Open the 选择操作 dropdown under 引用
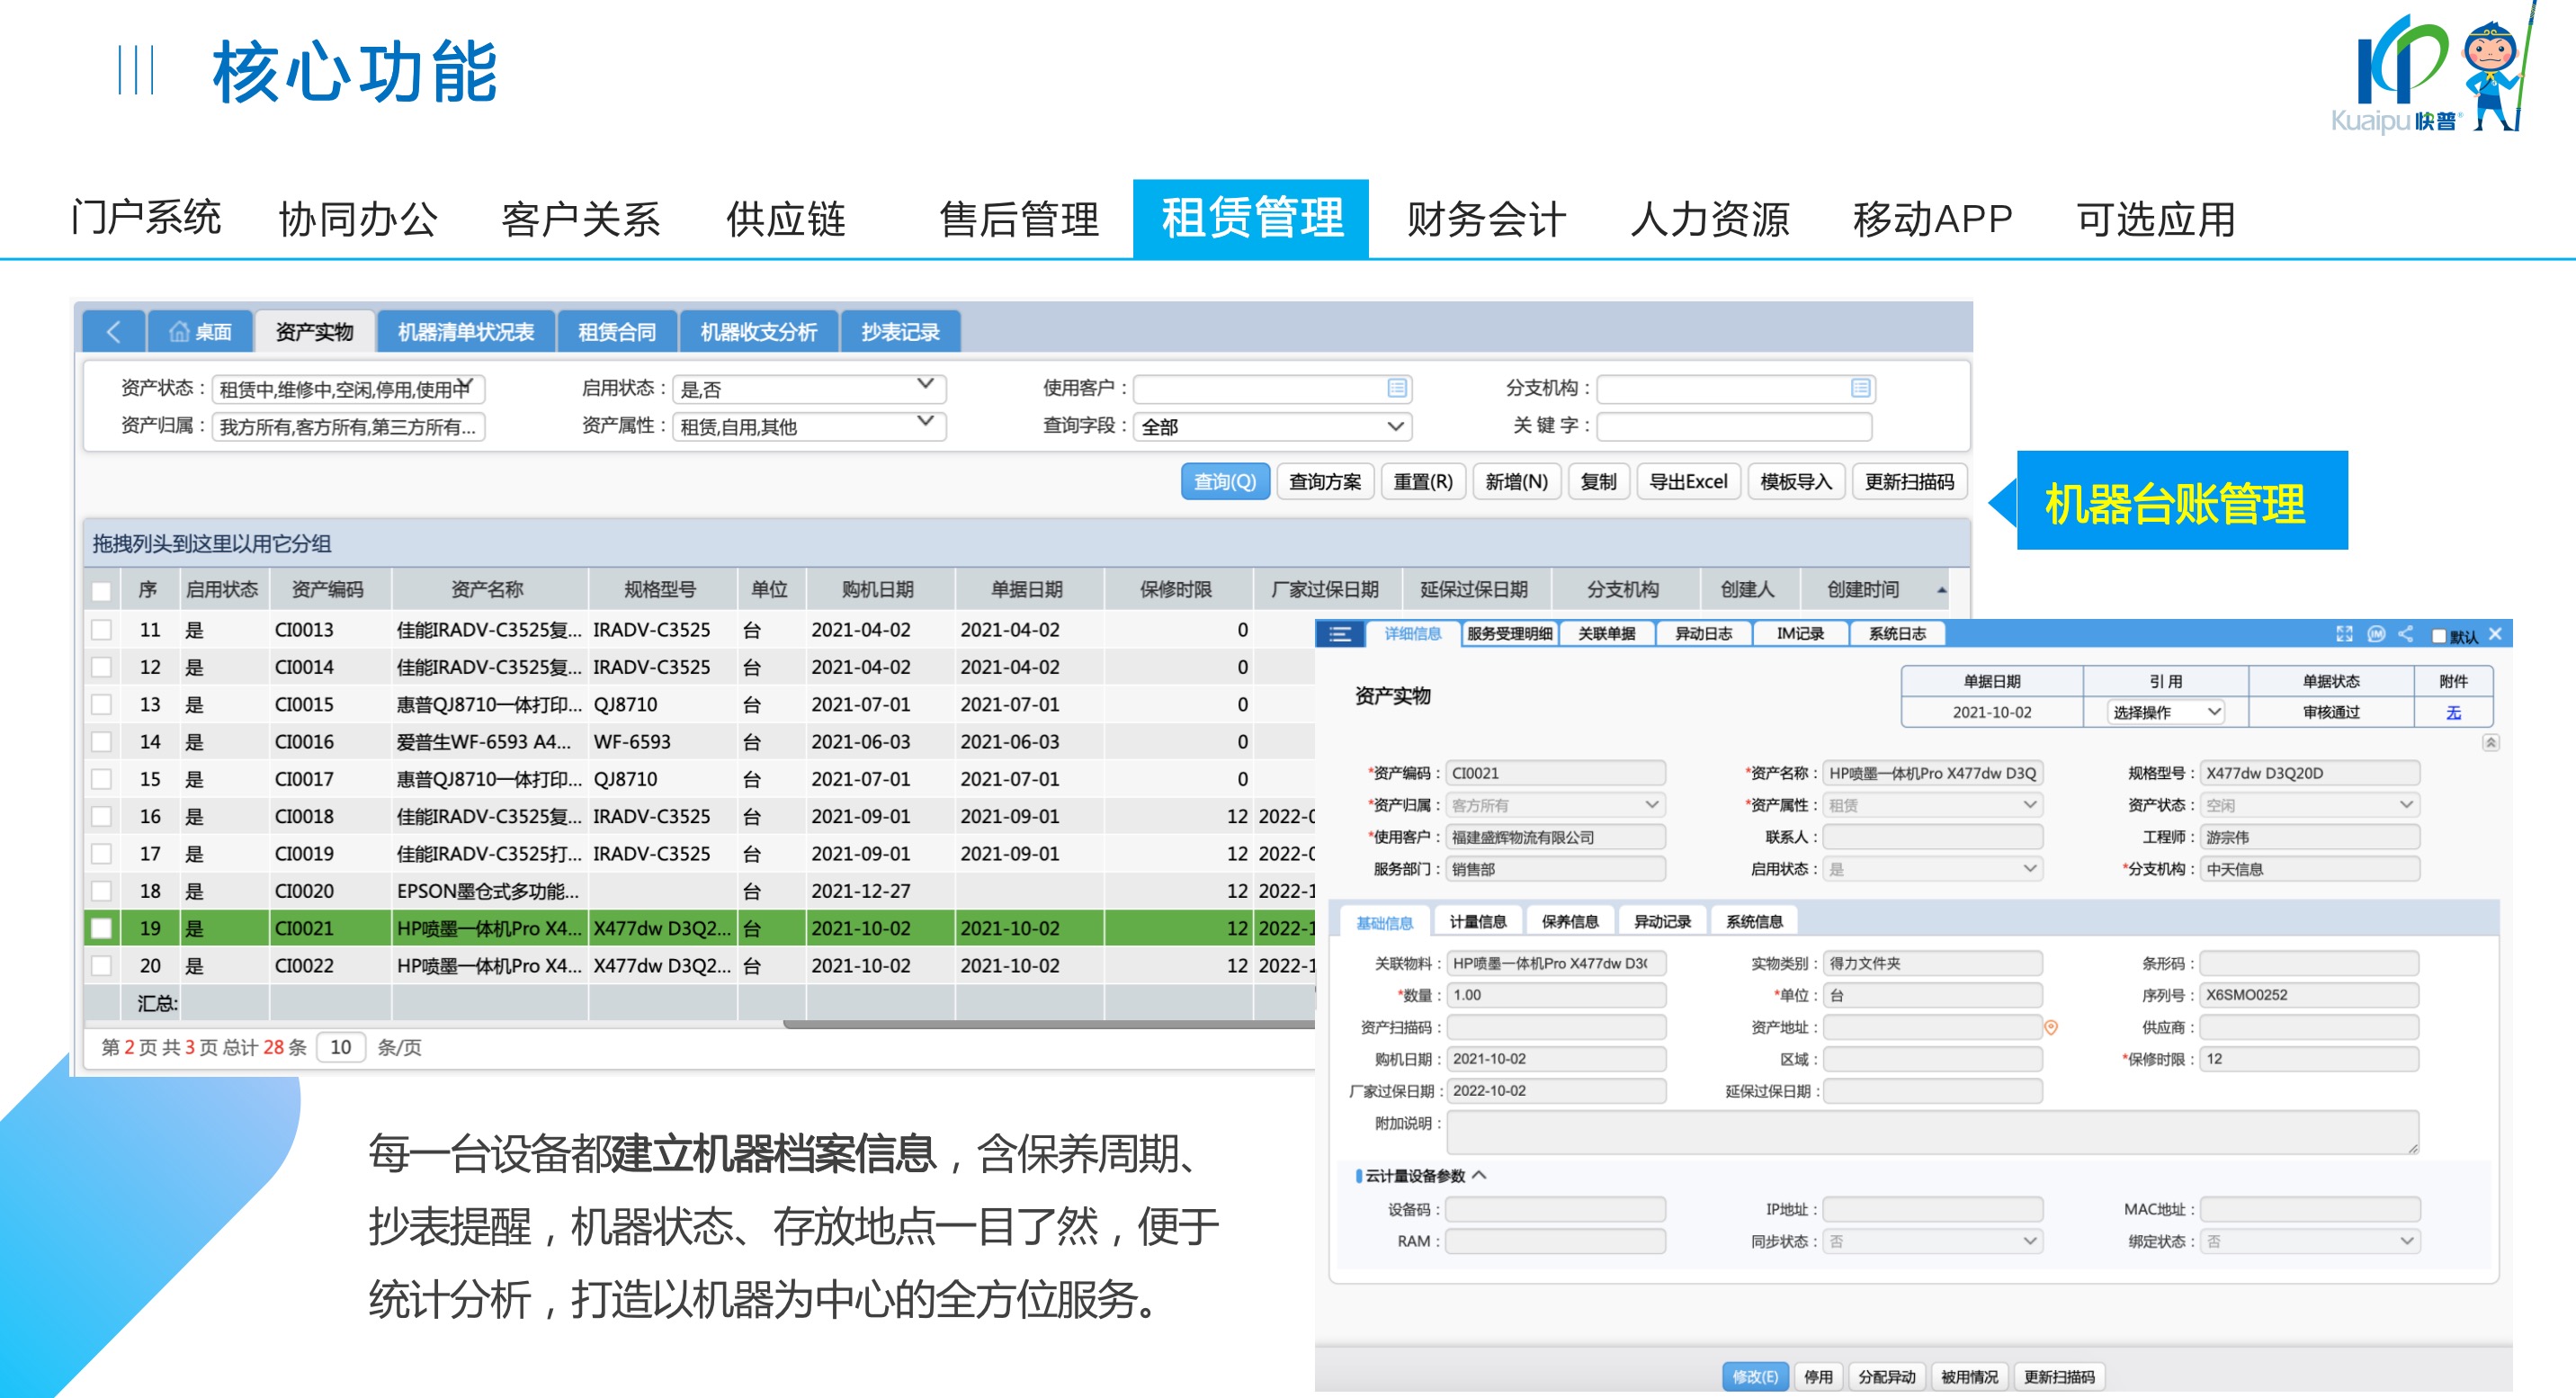The width and height of the screenshot is (2576, 1398). point(2165,712)
